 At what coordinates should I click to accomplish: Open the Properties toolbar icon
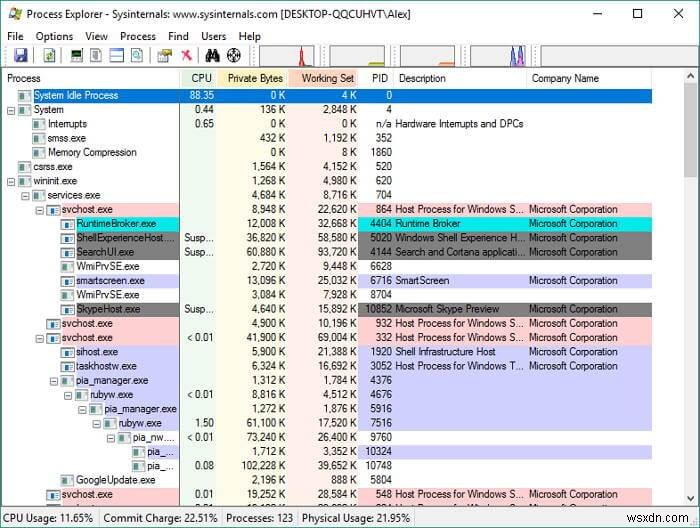[164, 55]
